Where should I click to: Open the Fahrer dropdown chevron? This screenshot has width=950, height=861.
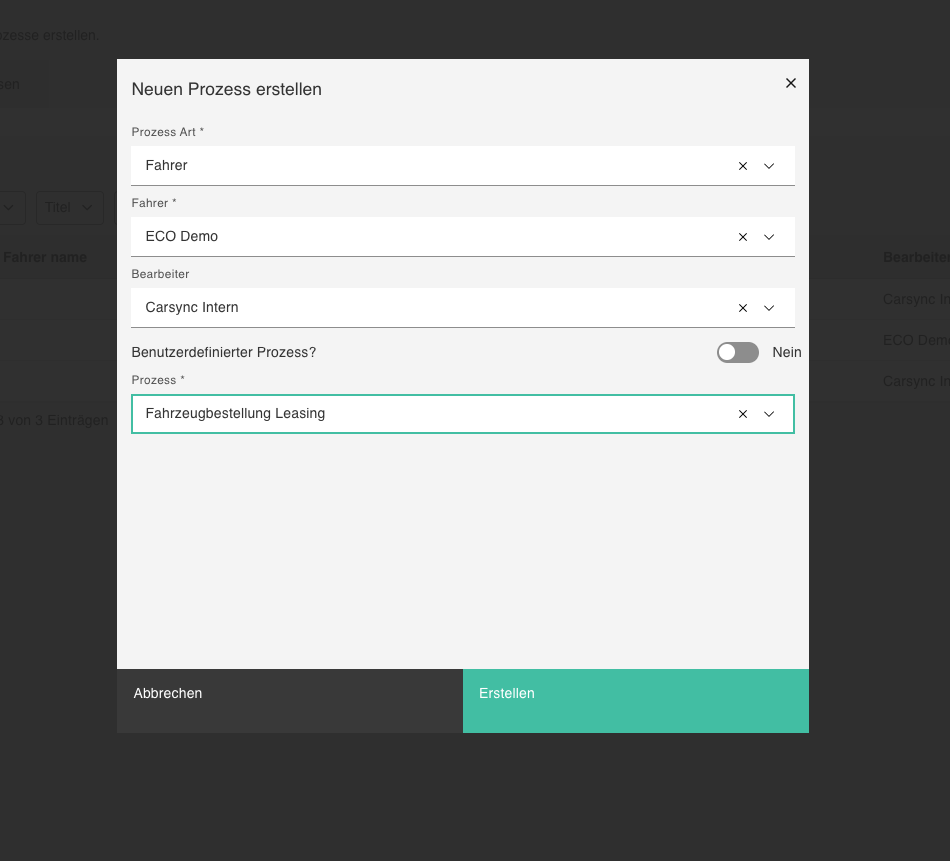(769, 237)
